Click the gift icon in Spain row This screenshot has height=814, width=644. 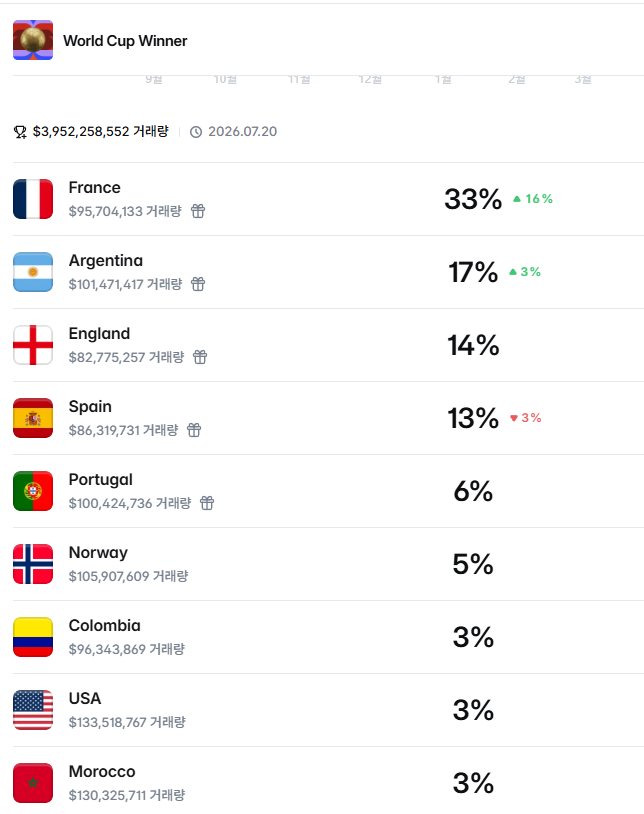coord(194,430)
